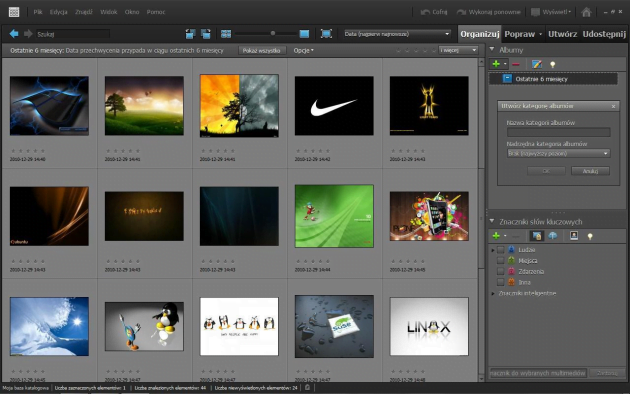Check the Ludzie keyword tag checkbox
The image size is (630, 394).
tap(500, 250)
